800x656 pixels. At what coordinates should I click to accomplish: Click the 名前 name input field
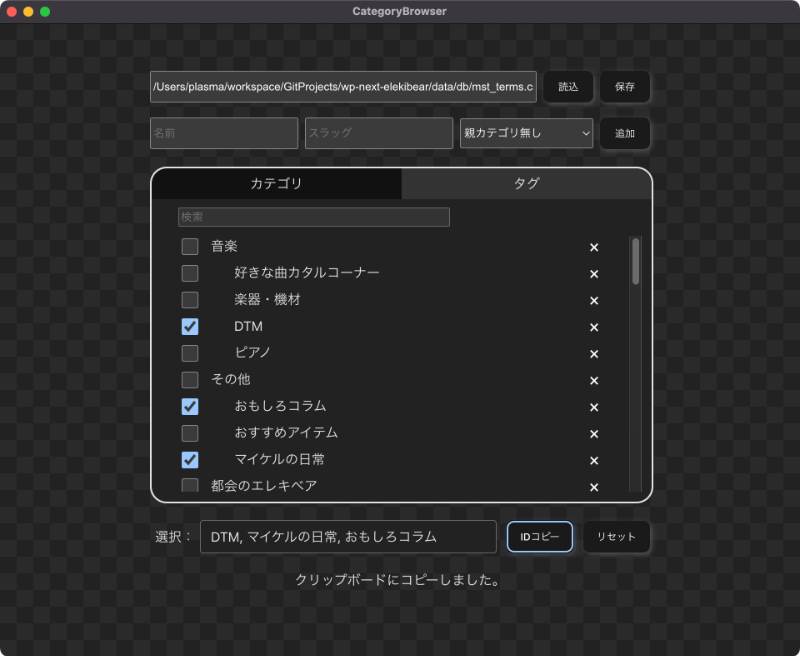[x=224, y=133]
